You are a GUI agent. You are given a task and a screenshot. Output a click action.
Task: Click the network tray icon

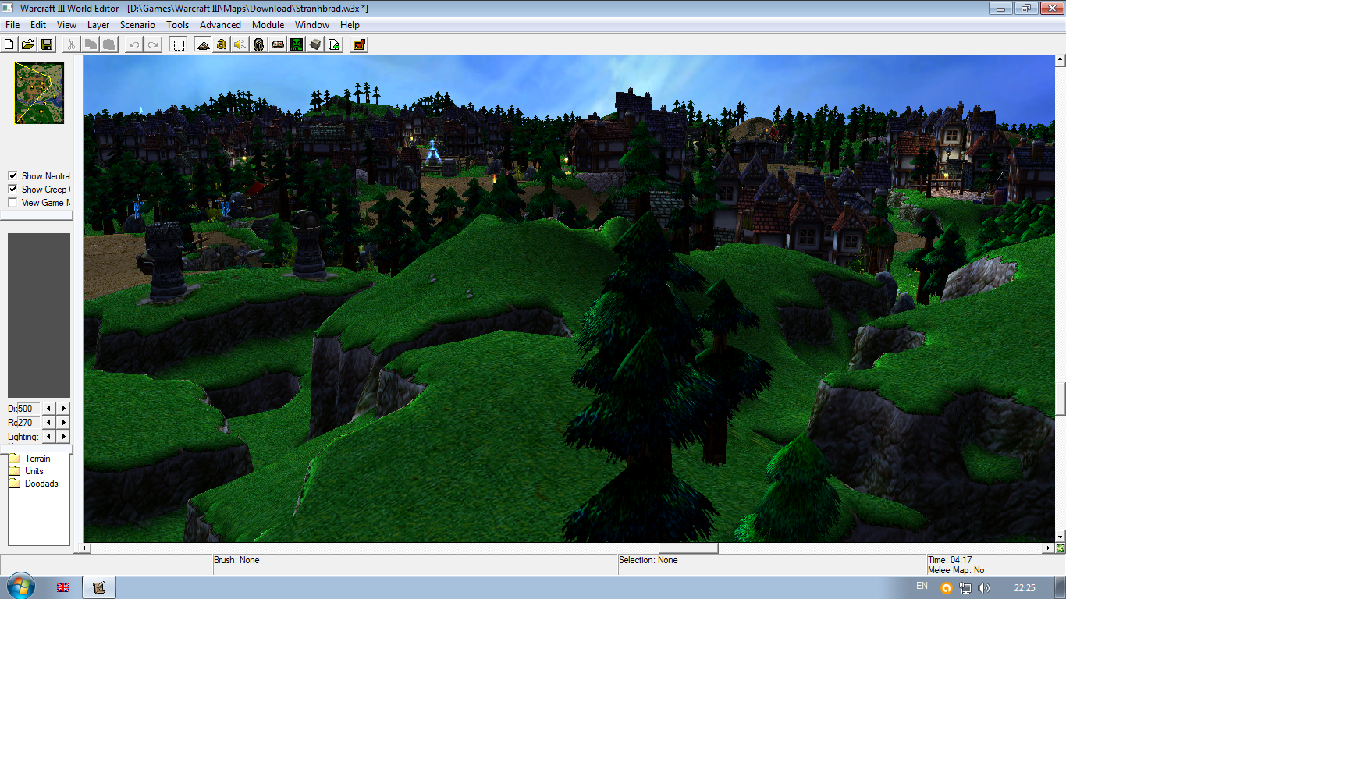[x=966, y=588]
